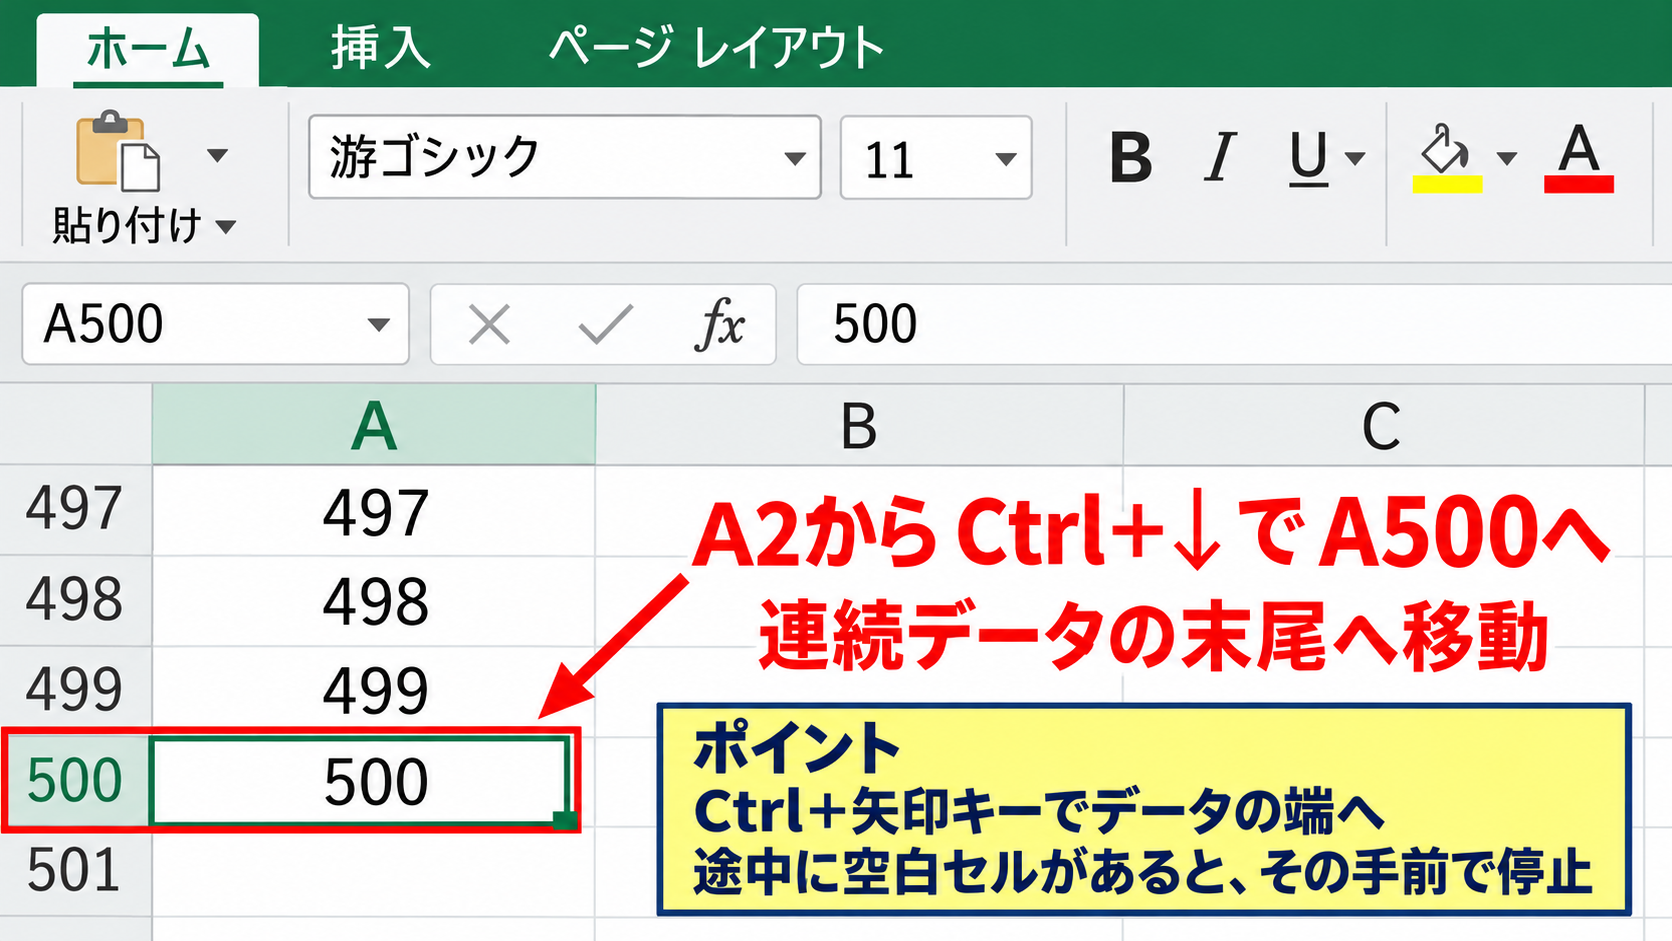Click the formula bar showing 500
Screen dimensions: 1672x941
coord(1234,324)
